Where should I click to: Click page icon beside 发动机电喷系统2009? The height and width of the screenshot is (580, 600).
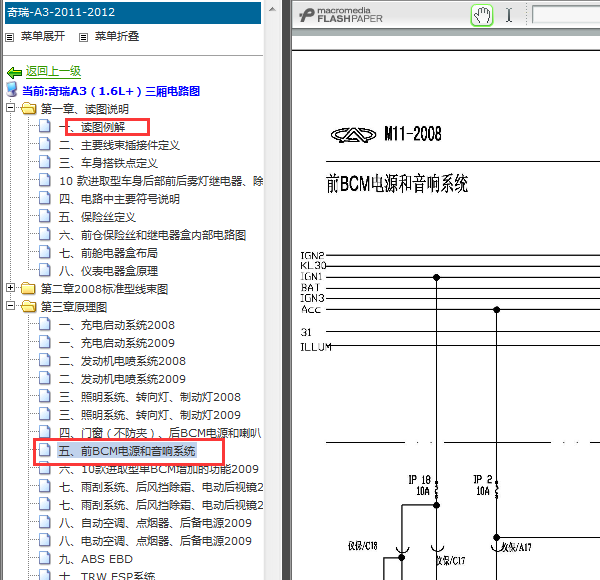tap(45, 378)
